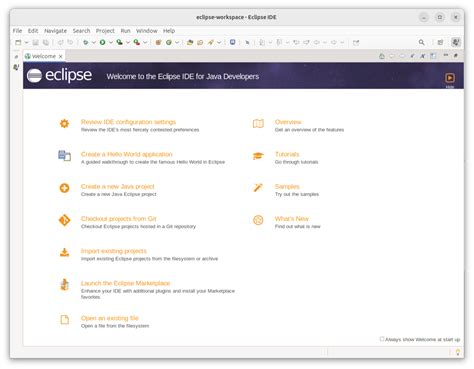Screen dimensions: 474x369
Task: Open the File menu
Action: [17, 31]
